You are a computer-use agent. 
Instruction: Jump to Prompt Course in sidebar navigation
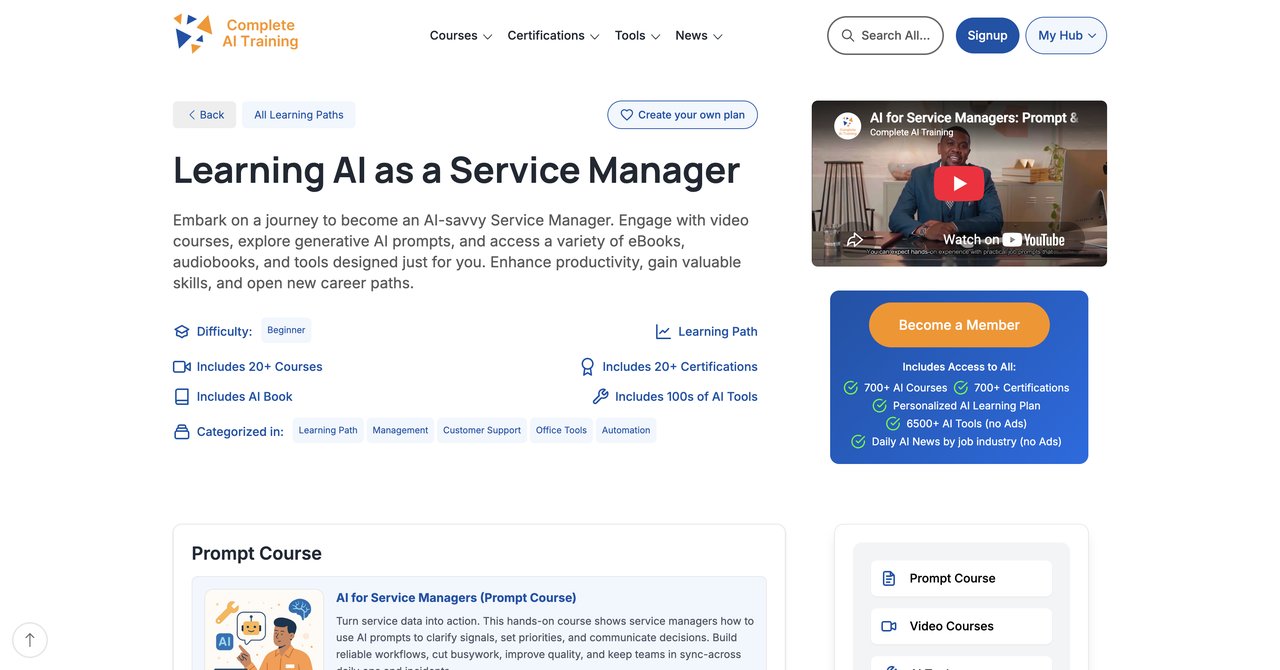coord(961,578)
